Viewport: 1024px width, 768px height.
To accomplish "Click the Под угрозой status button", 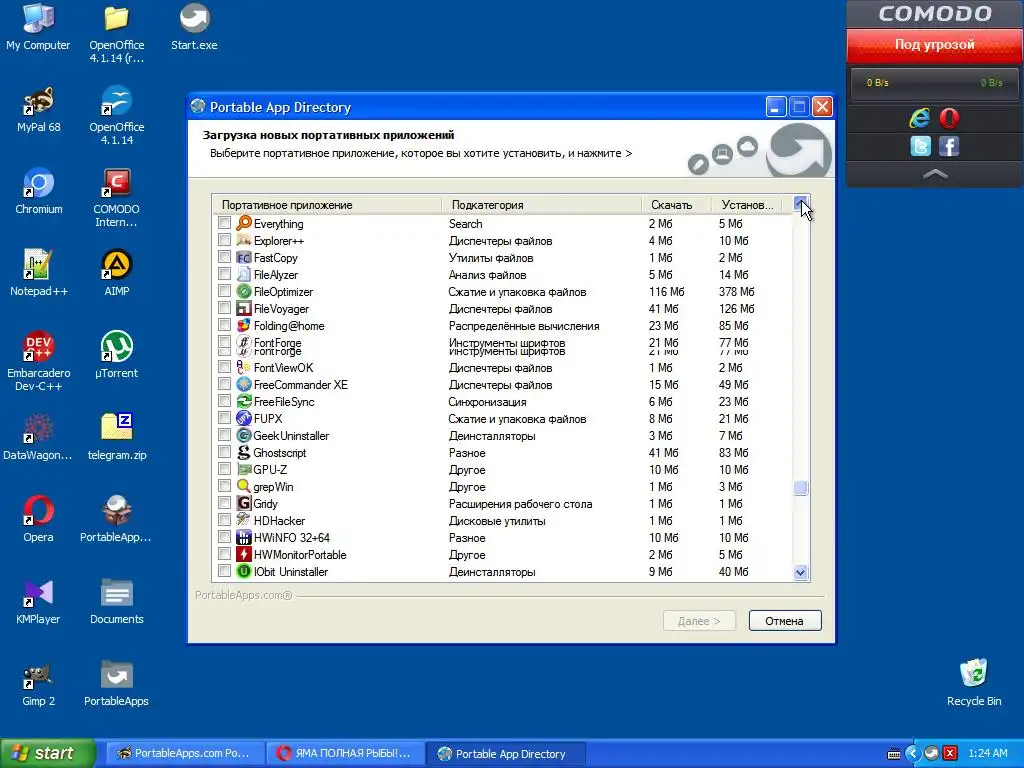I will [935, 45].
